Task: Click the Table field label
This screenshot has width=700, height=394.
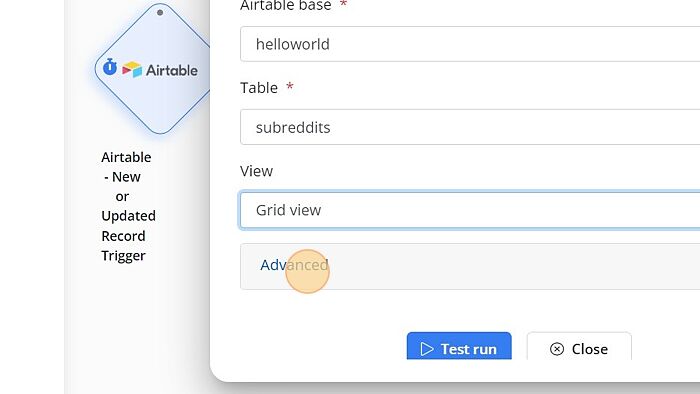Action: point(259,88)
